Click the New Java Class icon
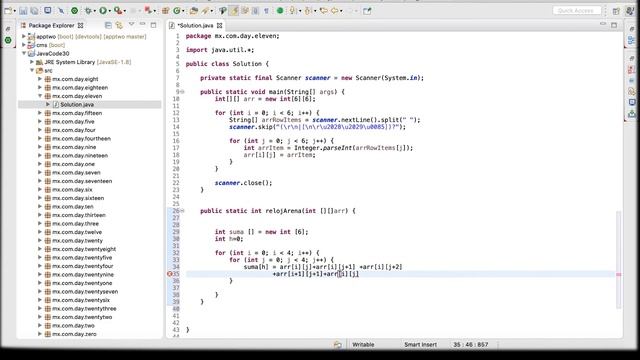The height and width of the screenshot is (360, 640). [177, 11]
